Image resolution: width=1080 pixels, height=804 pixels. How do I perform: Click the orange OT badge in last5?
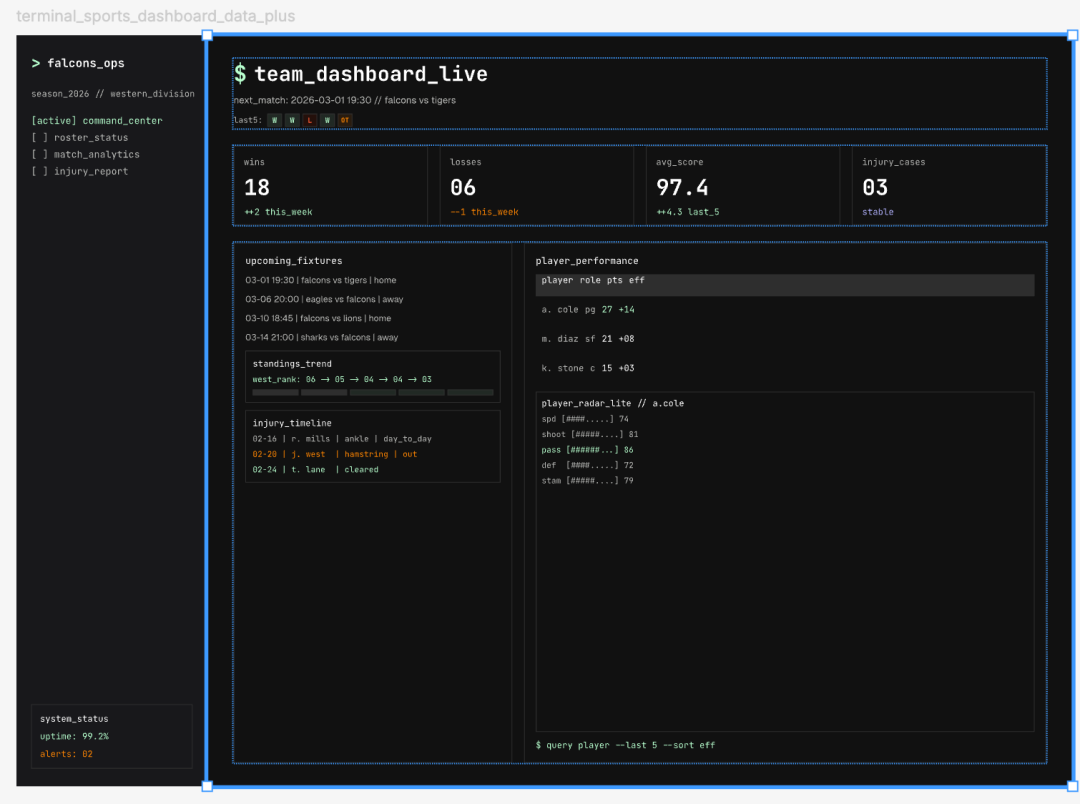[x=344, y=120]
